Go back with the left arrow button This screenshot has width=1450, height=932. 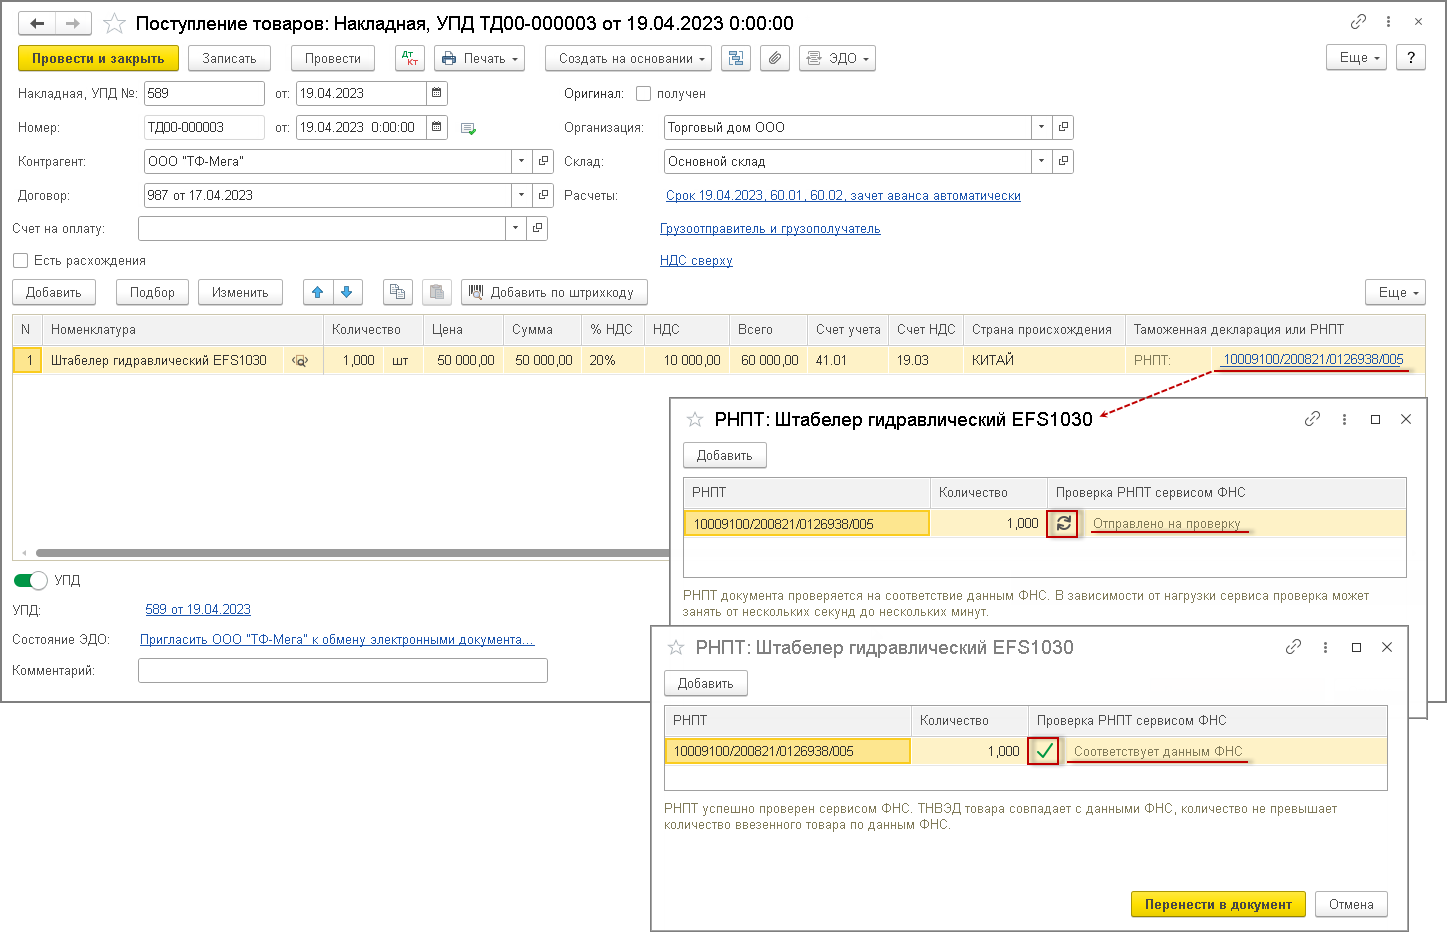[x=37, y=23]
